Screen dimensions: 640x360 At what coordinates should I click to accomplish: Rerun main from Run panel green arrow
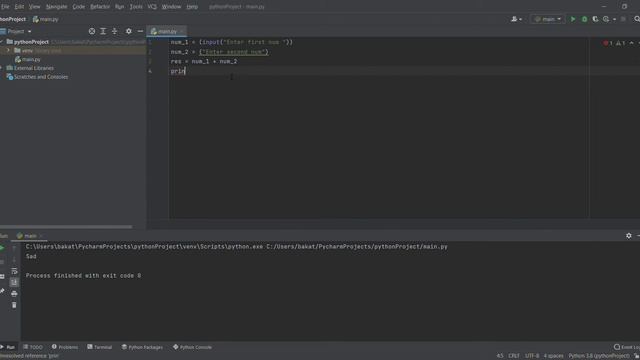click(x=2, y=248)
